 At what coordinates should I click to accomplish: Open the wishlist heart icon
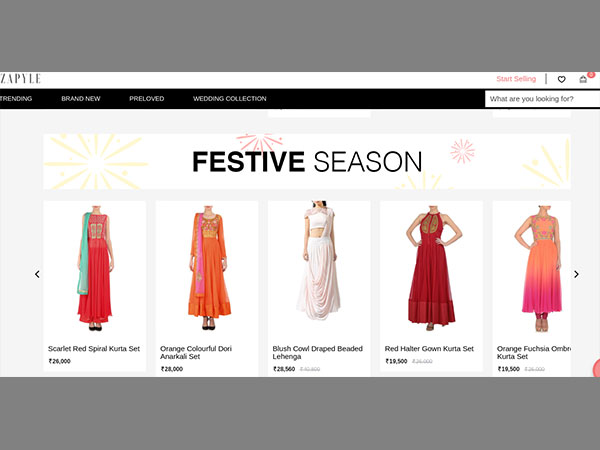[x=561, y=79]
